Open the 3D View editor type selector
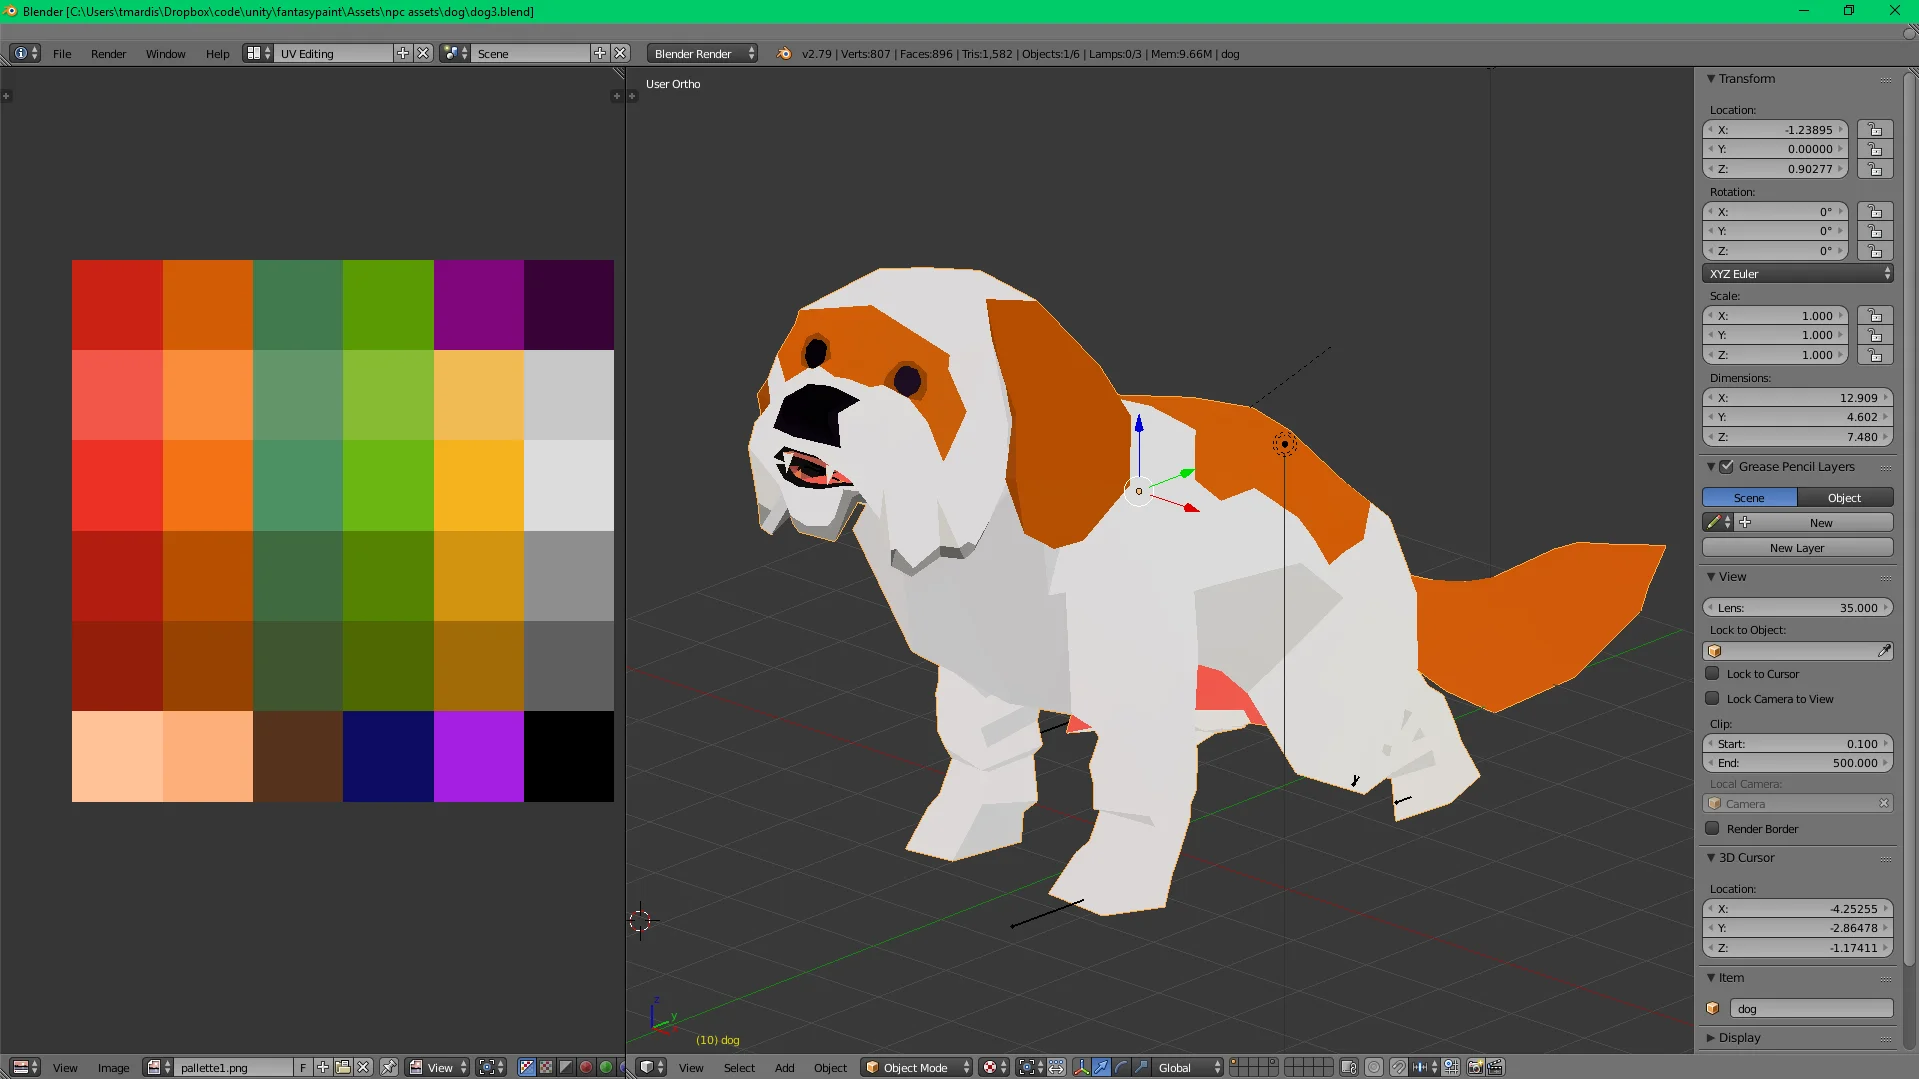Image resolution: width=1919 pixels, height=1079 pixels. point(652,1067)
